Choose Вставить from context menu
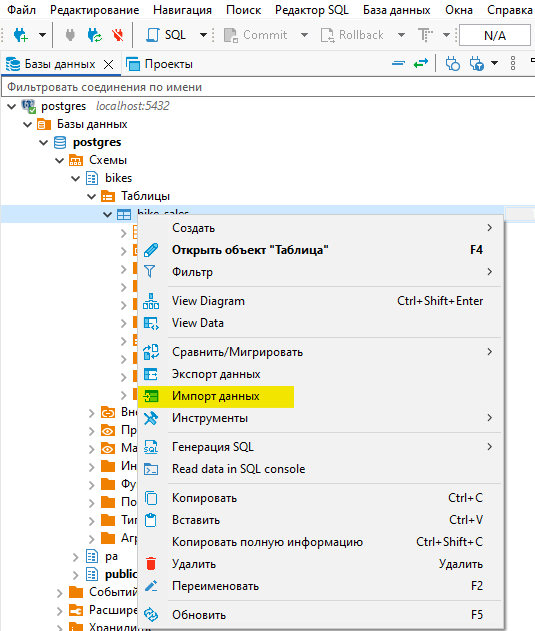Screen dimensions: 535x631 [320, 520]
